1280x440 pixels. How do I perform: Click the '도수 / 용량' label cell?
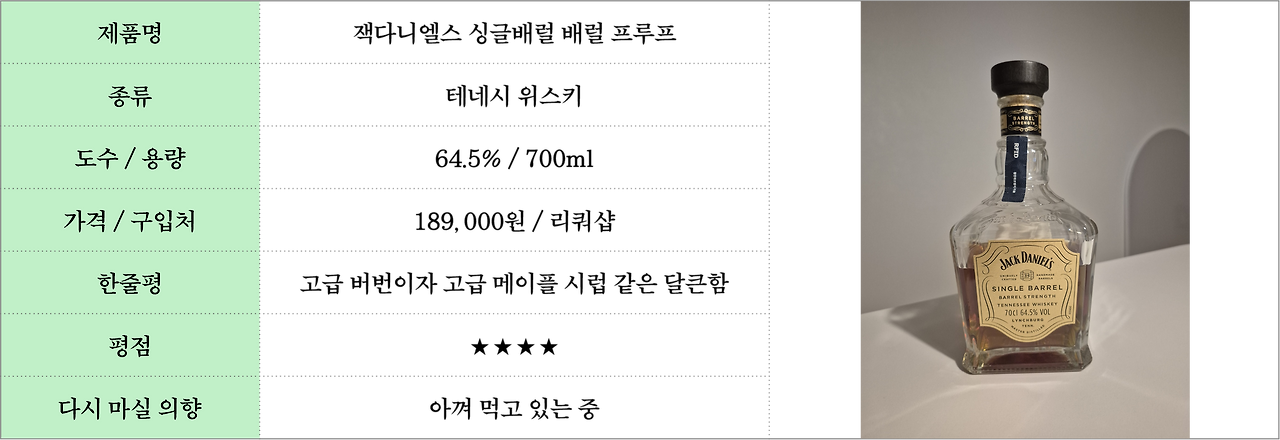click(x=130, y=158)
